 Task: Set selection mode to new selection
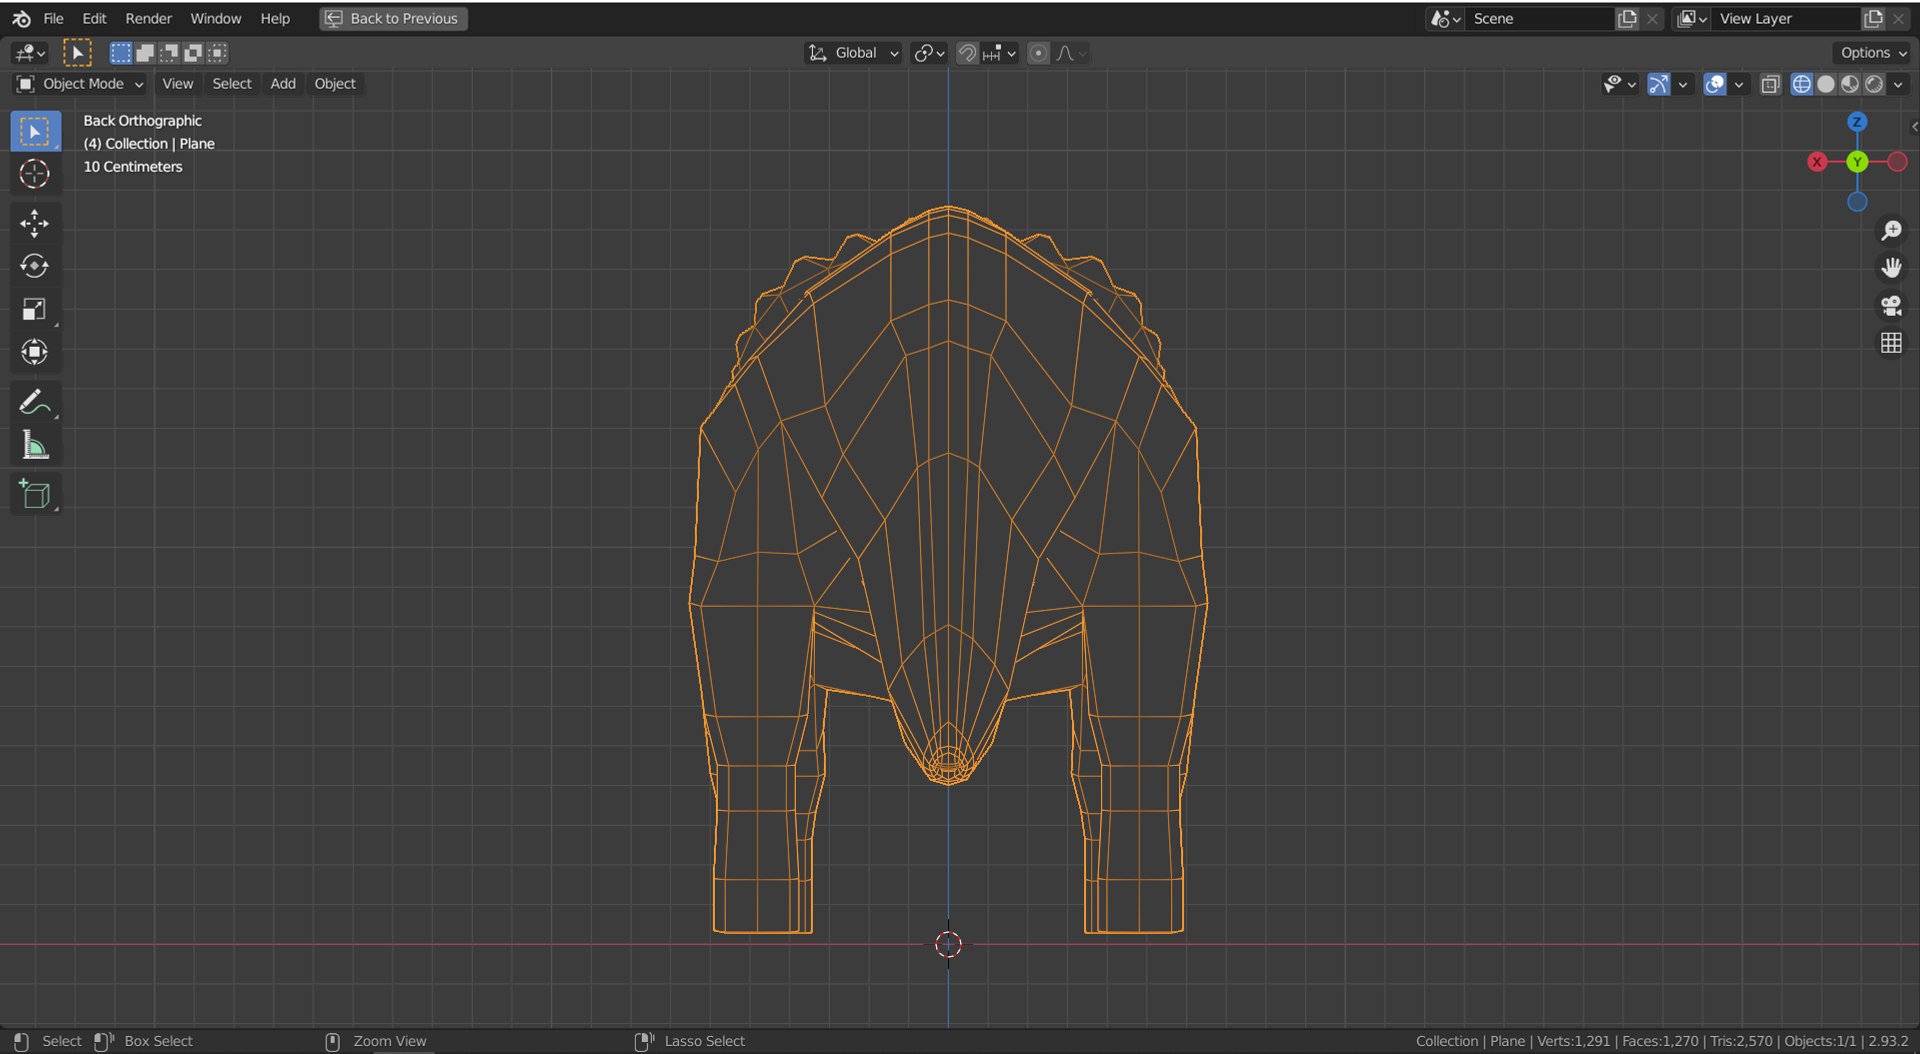tap(121, 53)
